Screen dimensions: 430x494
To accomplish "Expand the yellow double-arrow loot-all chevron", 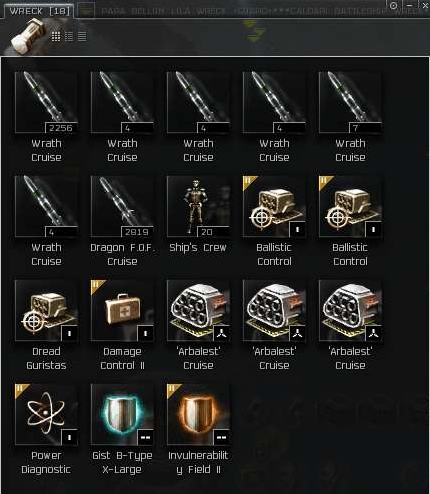I will [x=253, y=31].
